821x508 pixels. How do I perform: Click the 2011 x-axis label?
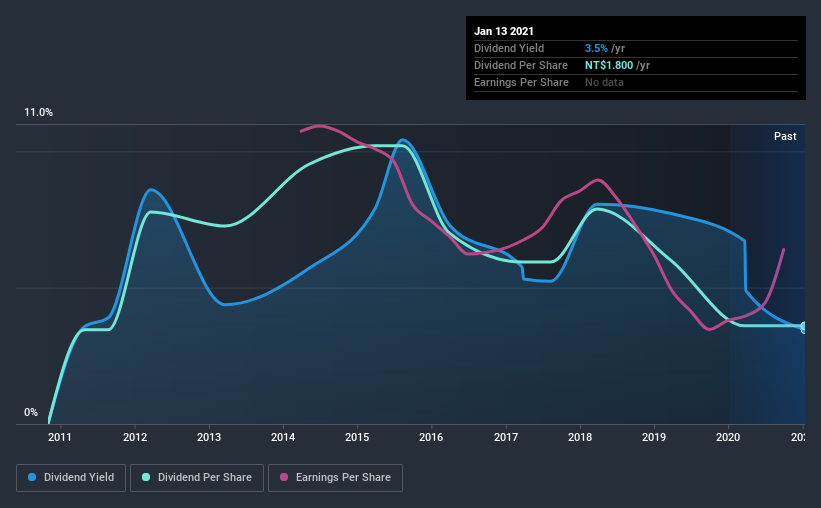pos(60,437)
